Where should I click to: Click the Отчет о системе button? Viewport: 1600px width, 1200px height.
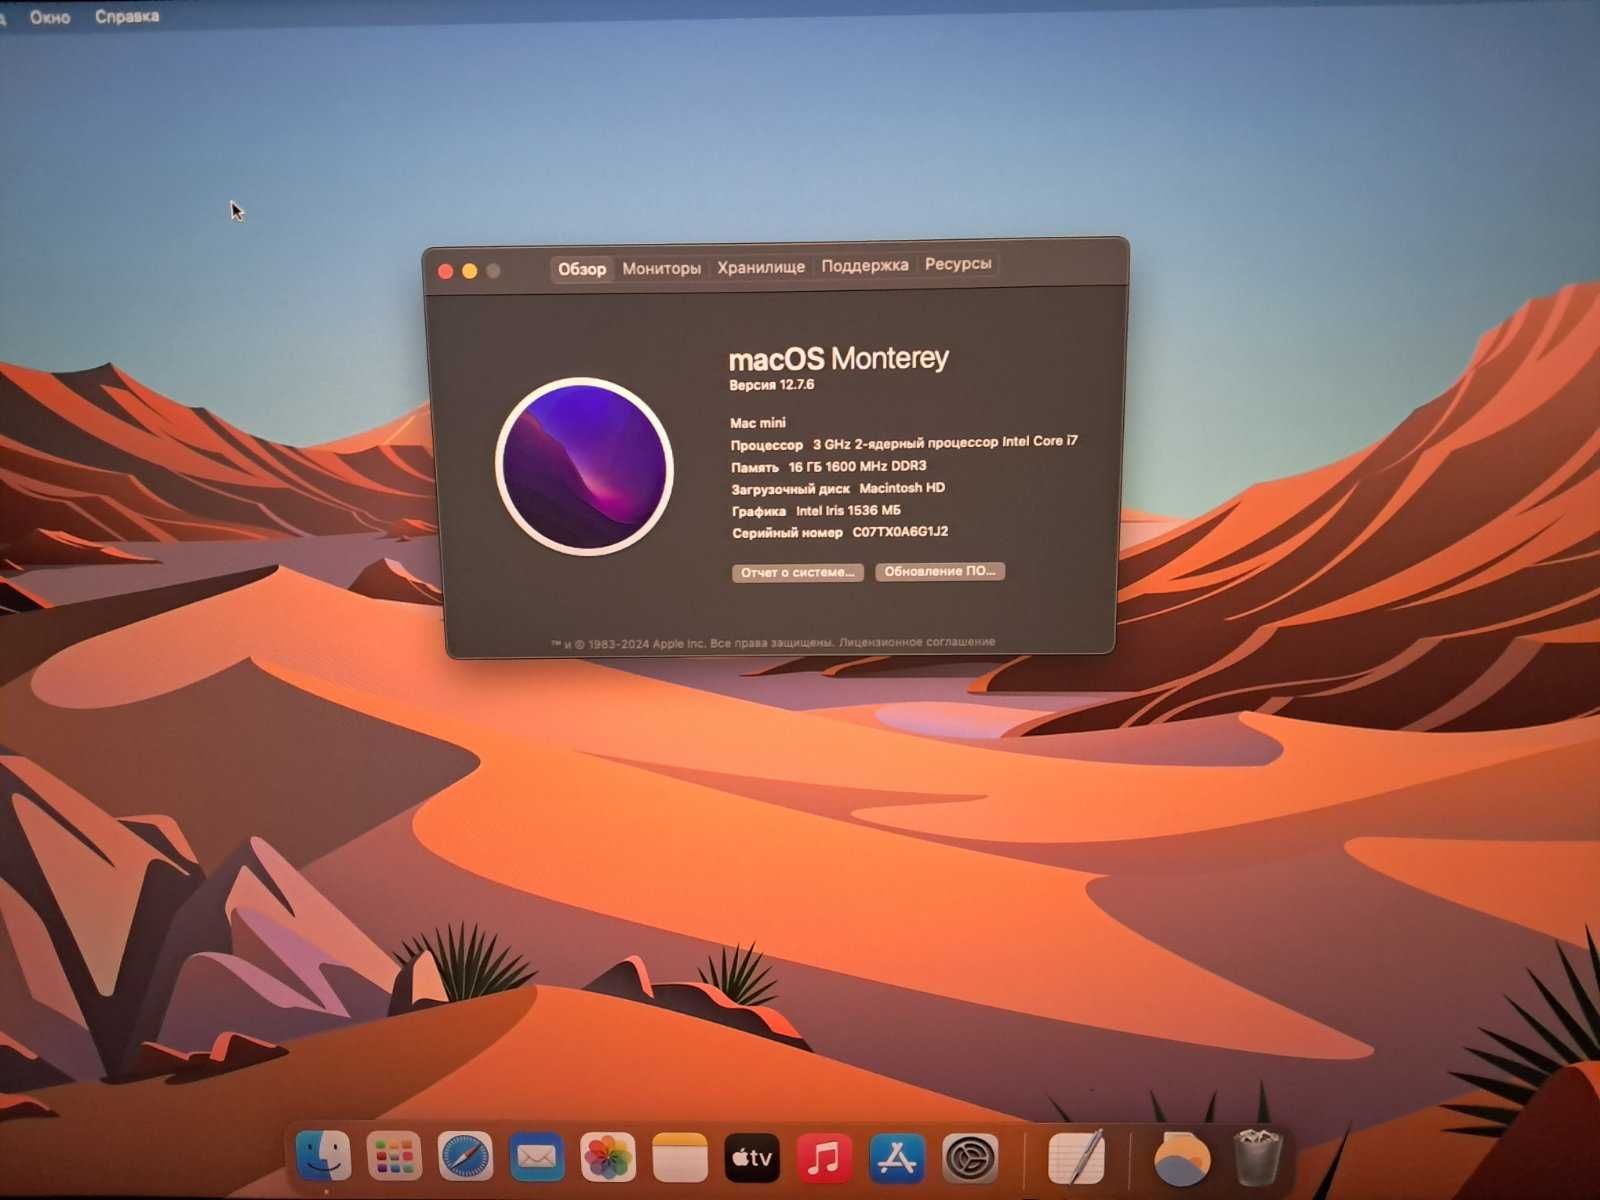(797, 573)
